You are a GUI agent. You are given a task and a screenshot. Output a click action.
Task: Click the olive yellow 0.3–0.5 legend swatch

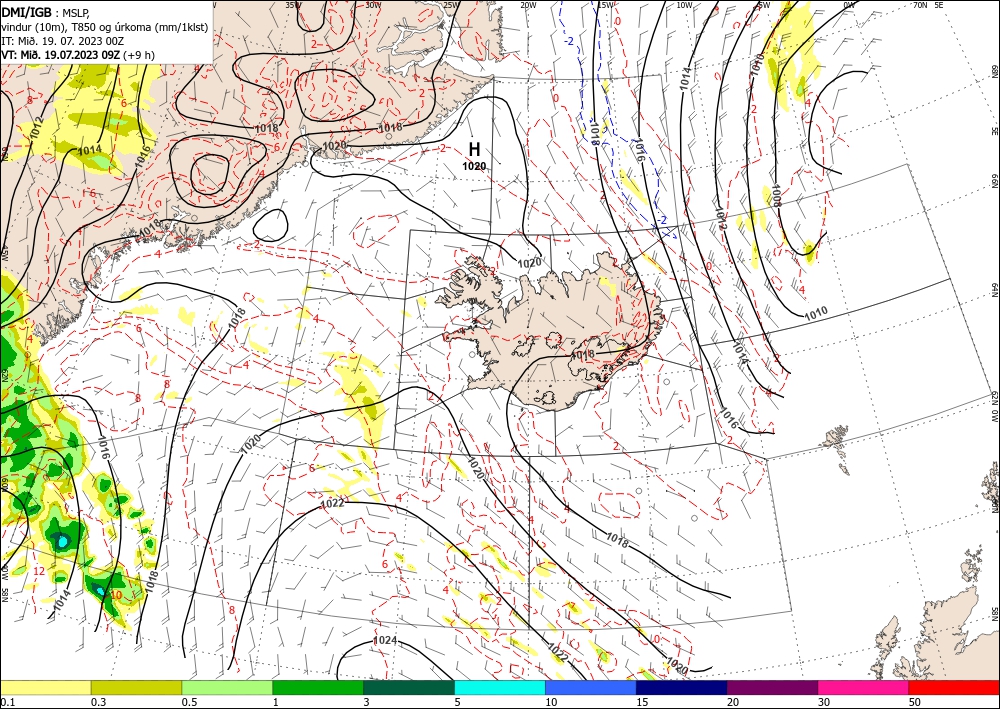136,687
